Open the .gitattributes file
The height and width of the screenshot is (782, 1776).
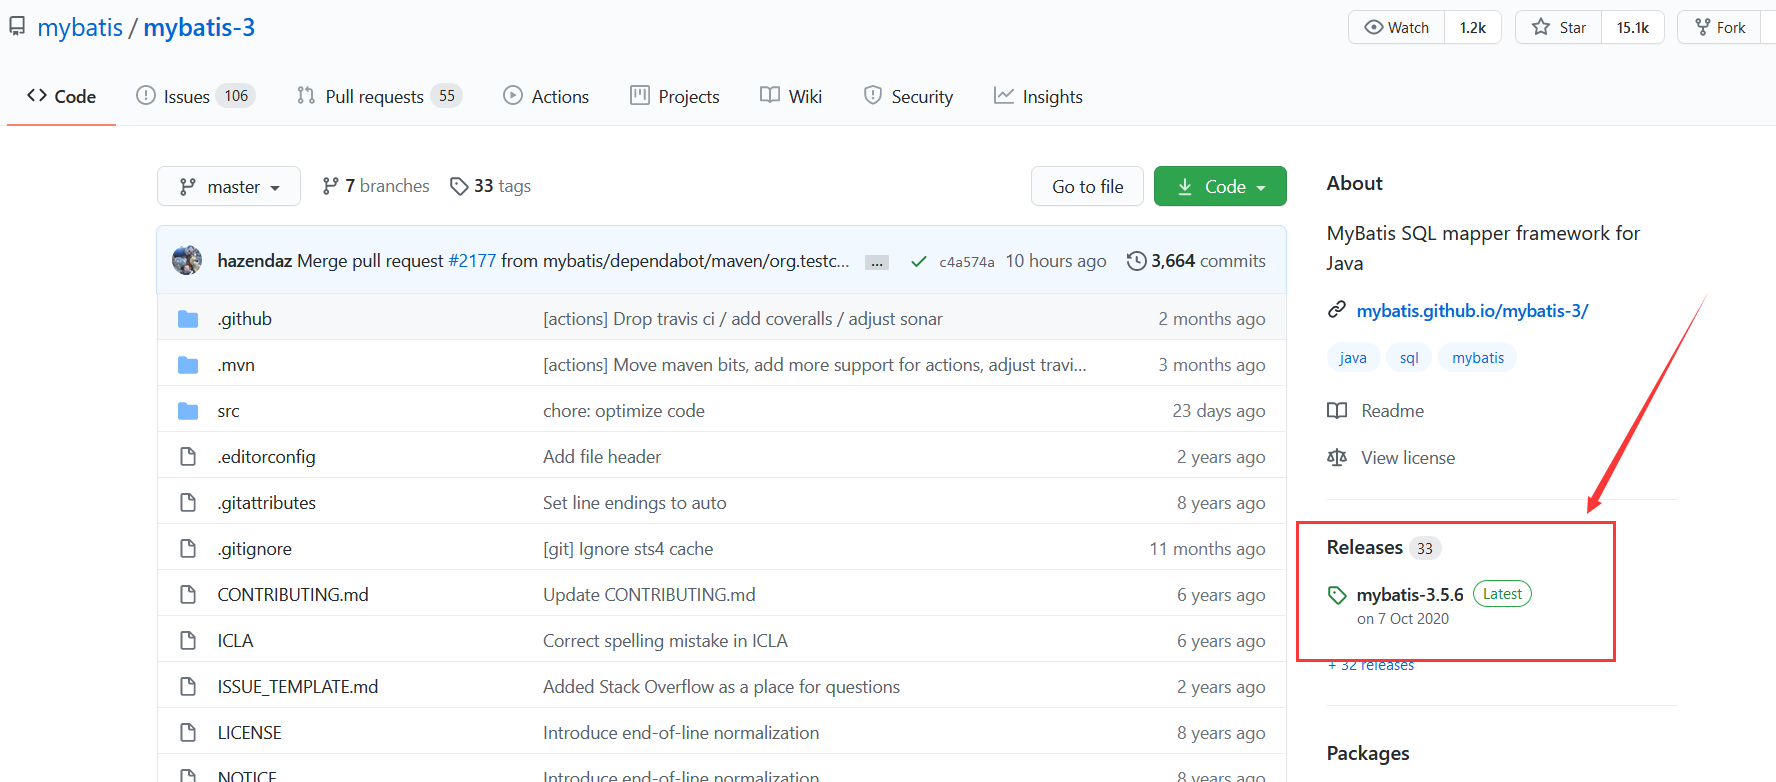(267, 503)
